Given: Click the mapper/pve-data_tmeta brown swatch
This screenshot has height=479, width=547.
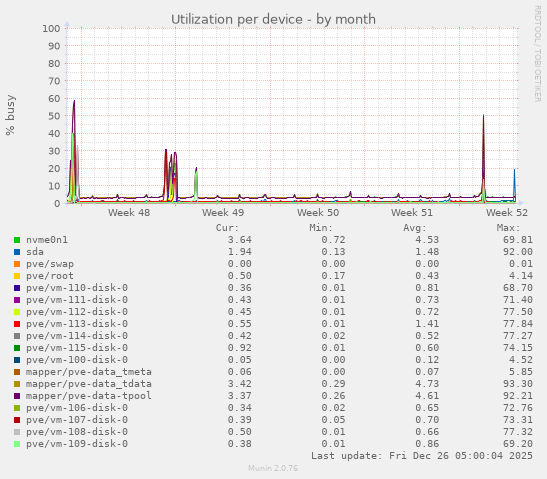Looking at the screenshot, I should [17, 372].
